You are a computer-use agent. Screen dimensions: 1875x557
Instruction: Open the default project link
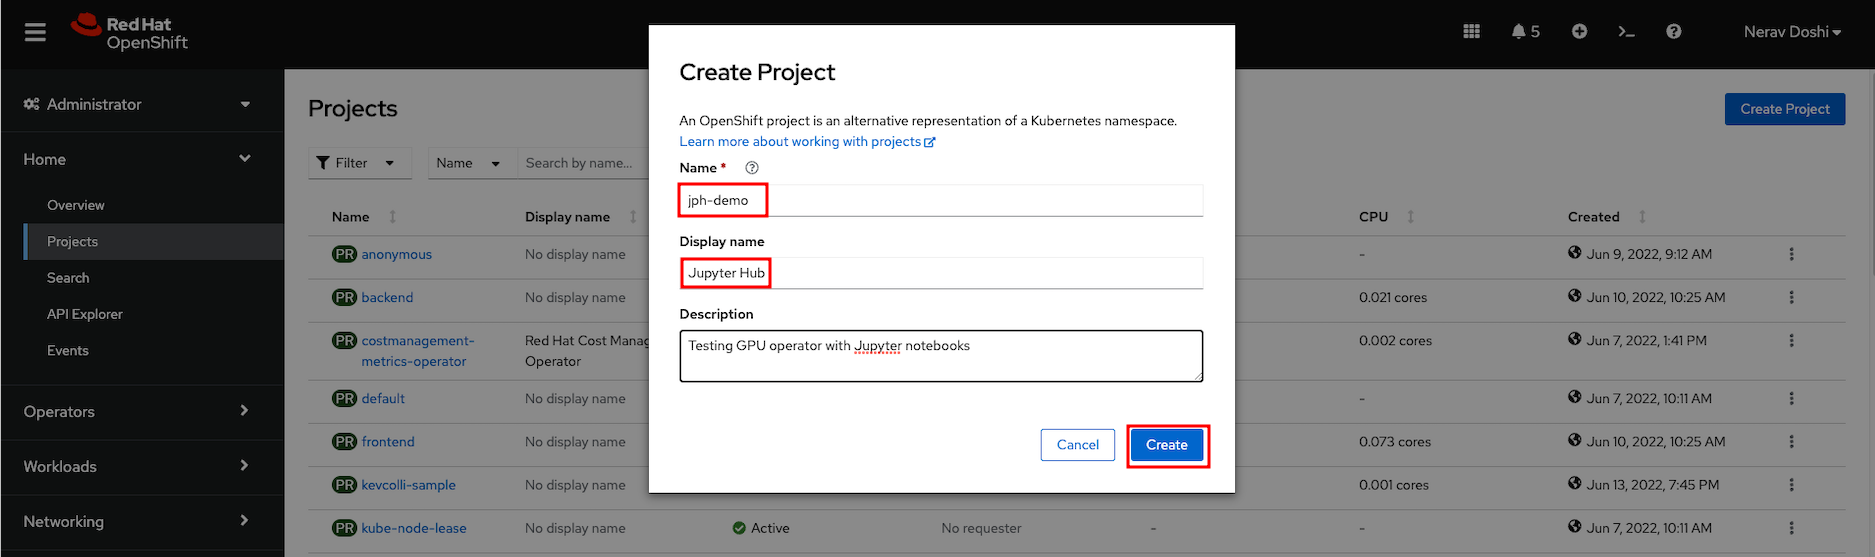pyautogui.click(x=383, y=398)
